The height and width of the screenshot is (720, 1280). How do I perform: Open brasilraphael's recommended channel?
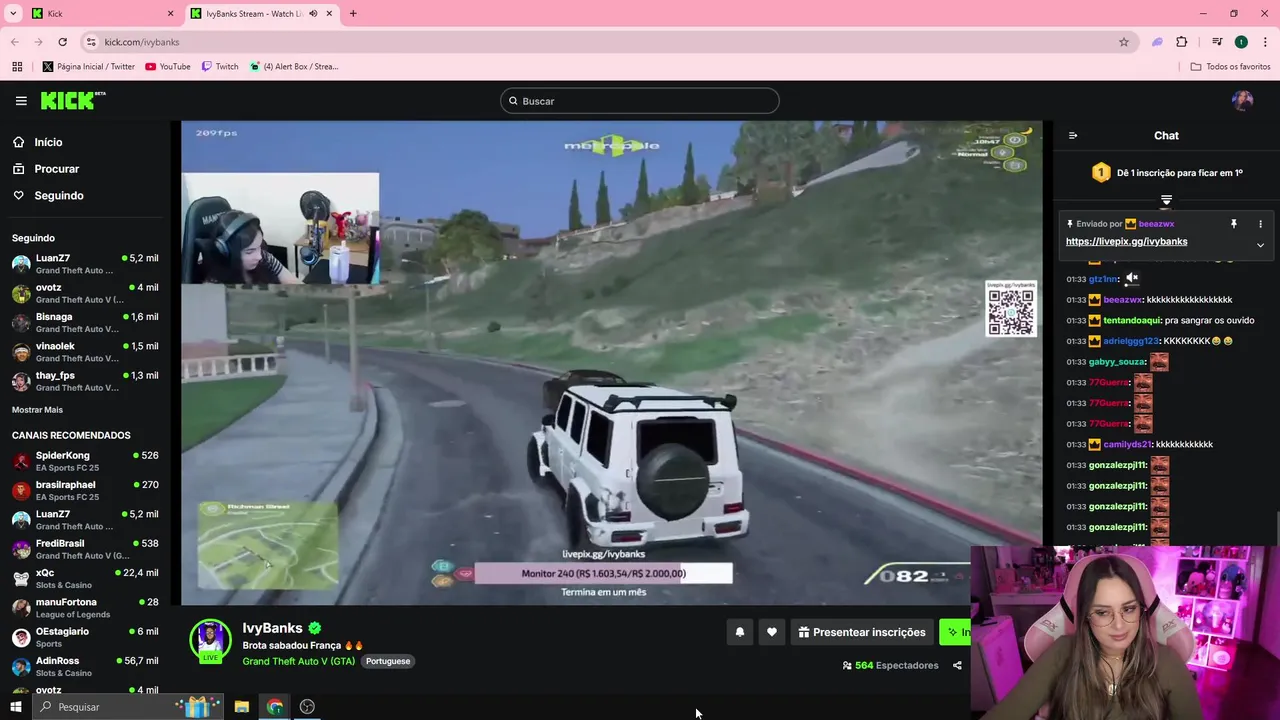[85, 490]
